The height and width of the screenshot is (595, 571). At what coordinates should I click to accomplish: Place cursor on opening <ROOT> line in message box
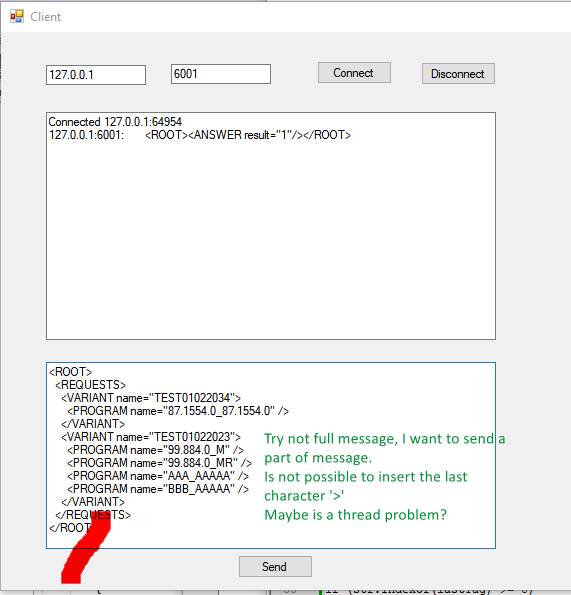pyautogui.click(x=71, y=371)
